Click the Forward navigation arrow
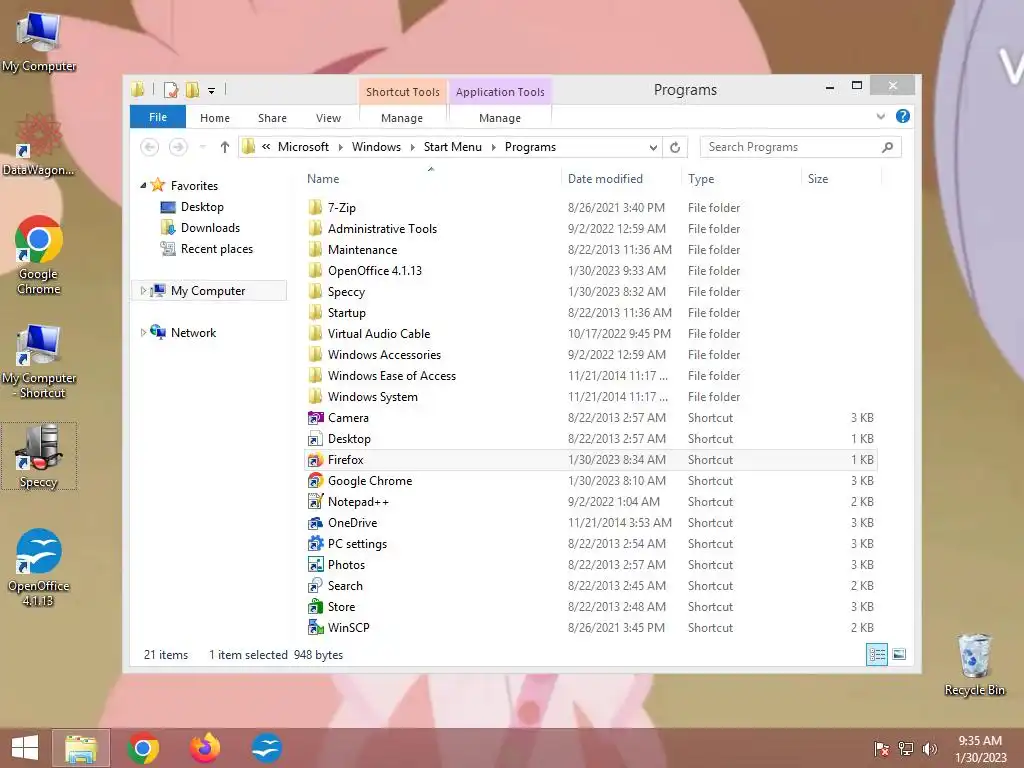Image resolution: width=1024 pixels, height=768 pixels. click(x=178, y=147)
